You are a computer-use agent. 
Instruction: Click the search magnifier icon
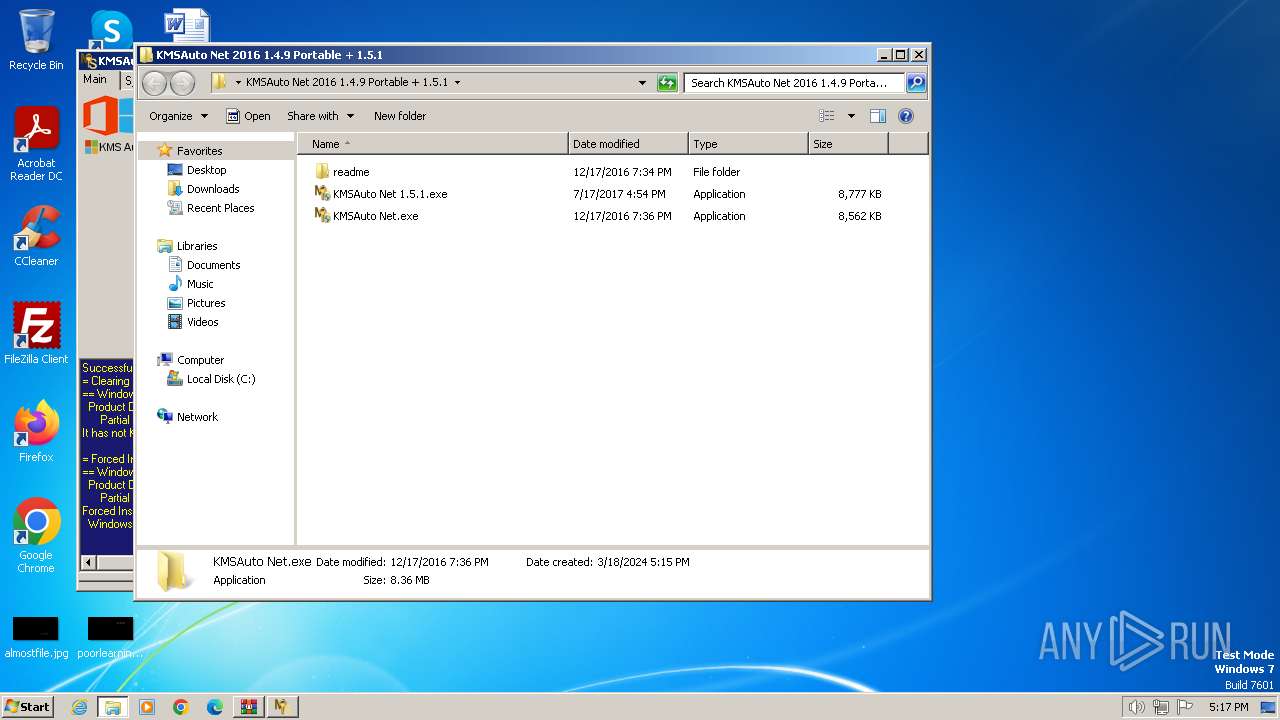[x=916, y=83]
